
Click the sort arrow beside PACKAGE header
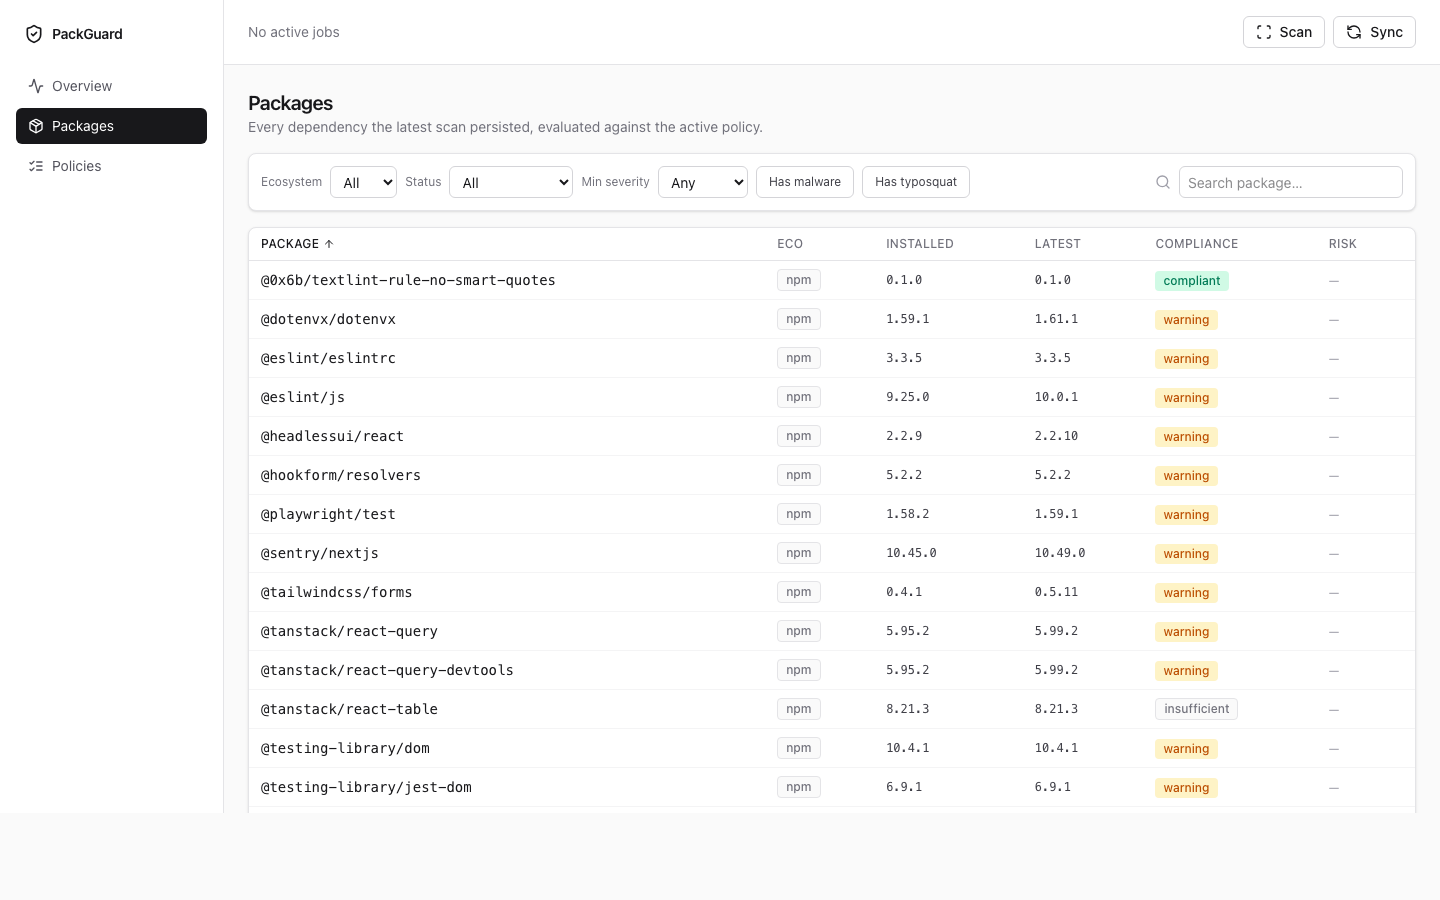329,244
